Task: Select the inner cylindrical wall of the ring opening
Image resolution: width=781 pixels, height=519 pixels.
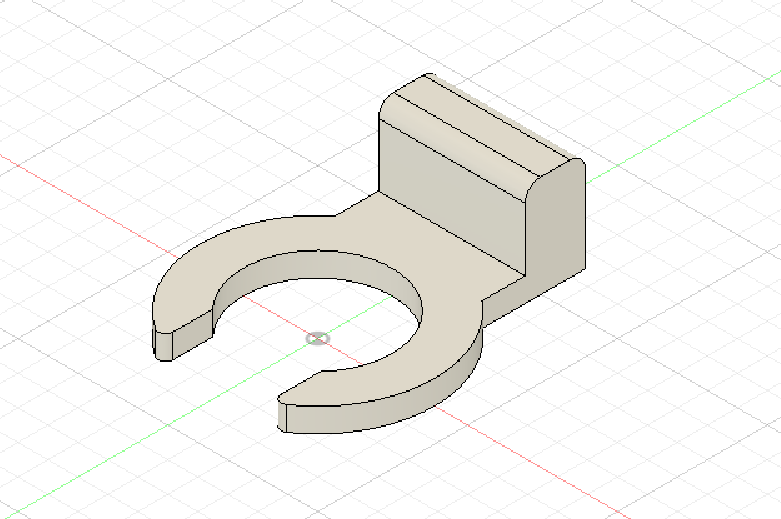Action: click(x=319, y=265)
